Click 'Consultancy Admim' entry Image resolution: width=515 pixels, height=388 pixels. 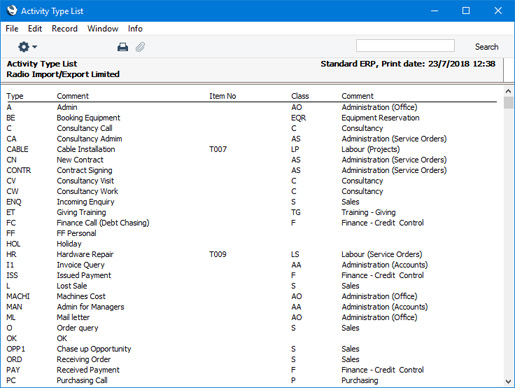[x=89, y=139]
